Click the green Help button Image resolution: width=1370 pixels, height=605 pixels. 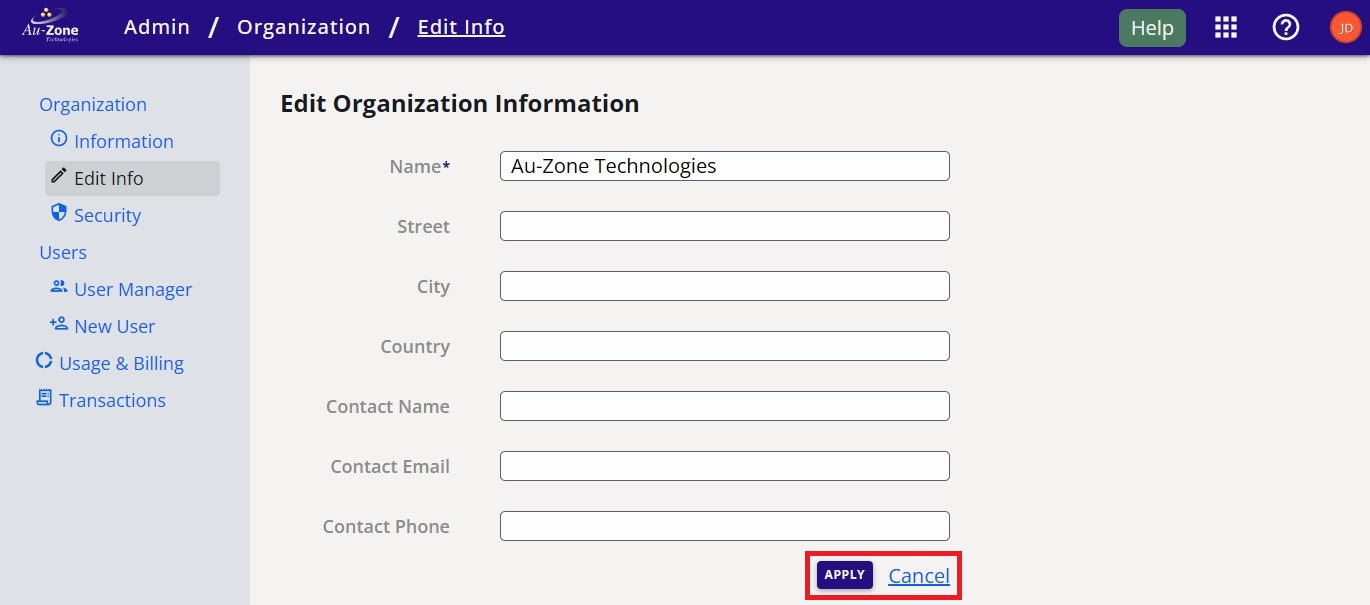[1151, 27]
